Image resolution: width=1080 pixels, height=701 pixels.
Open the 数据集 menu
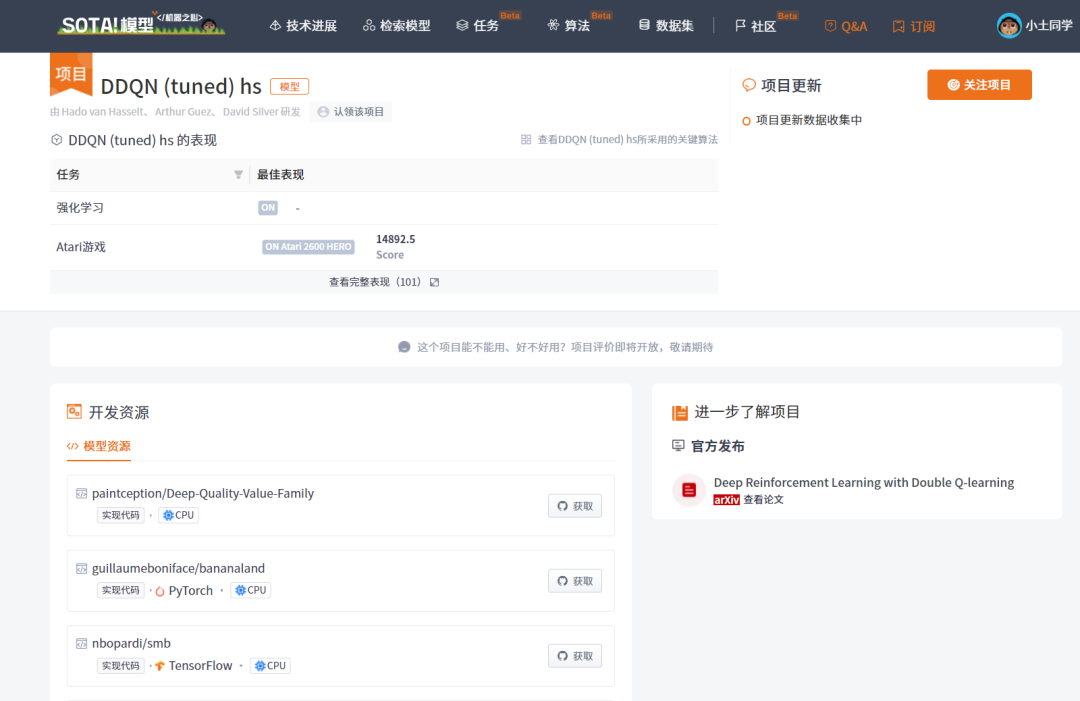pos(666,25)
